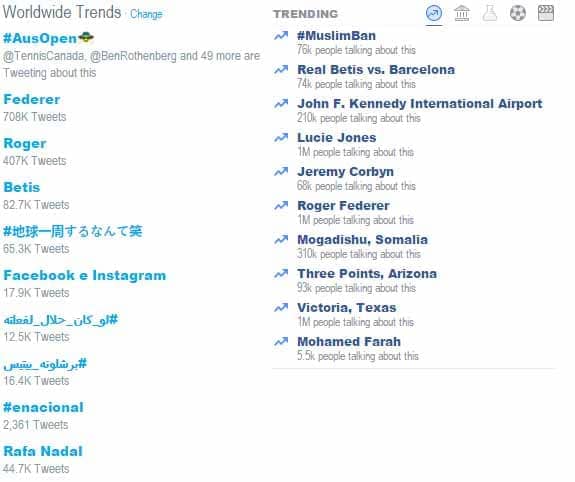Click trend arrow beside Roger Federer
The height and width of the screenshot is (482, 575).
click(x=281, y=205)
